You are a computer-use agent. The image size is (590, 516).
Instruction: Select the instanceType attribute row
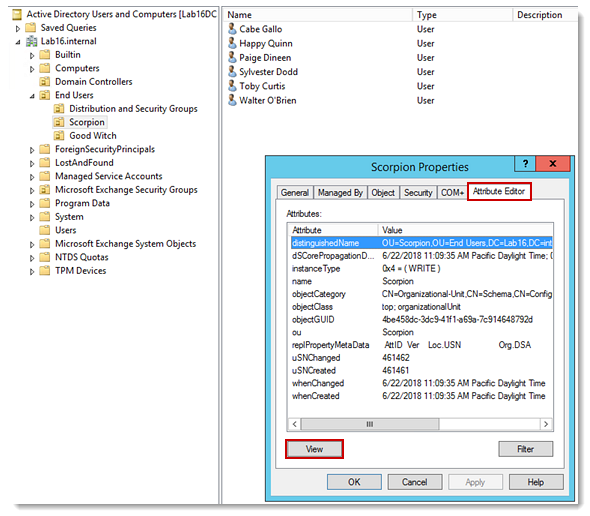[421, 268]
